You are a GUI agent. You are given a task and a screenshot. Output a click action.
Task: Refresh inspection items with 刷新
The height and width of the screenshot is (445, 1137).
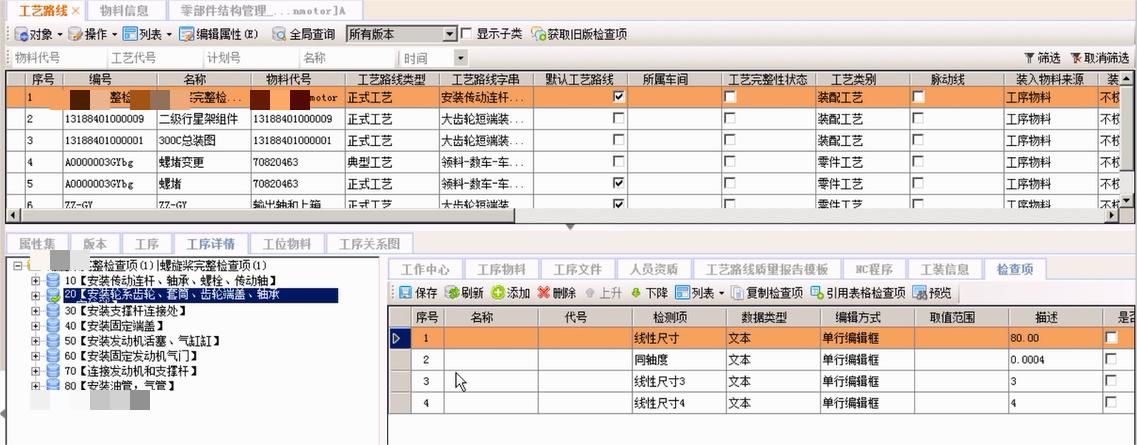click(x=464, y=293)
